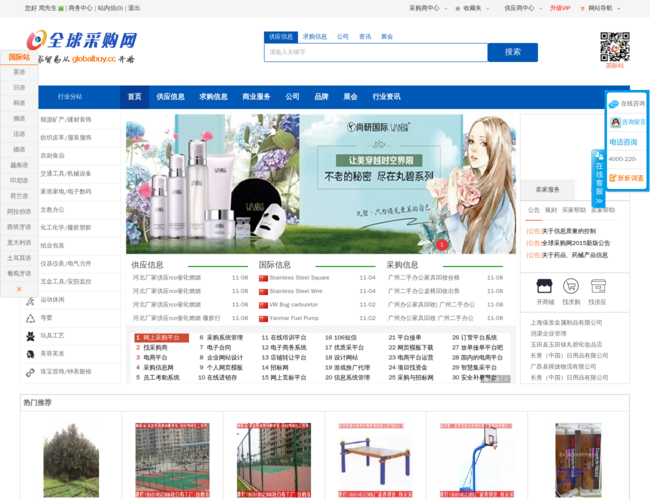
Task: Click the flag beside VW Bug carburetor
Action: pos(263,305)
